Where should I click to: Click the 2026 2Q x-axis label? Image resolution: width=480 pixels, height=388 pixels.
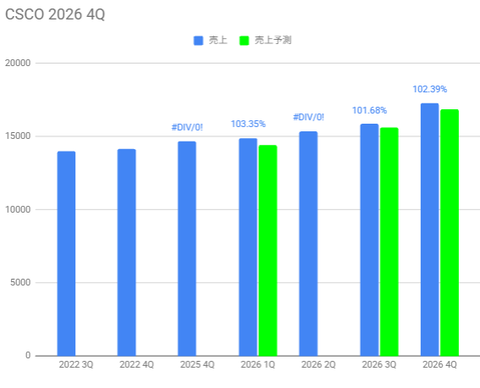coord(318,365)
